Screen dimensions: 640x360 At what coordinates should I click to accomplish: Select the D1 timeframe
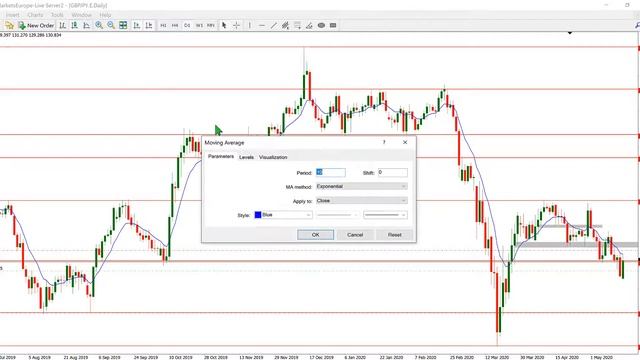pyautogui.click(x=187, y=25)
